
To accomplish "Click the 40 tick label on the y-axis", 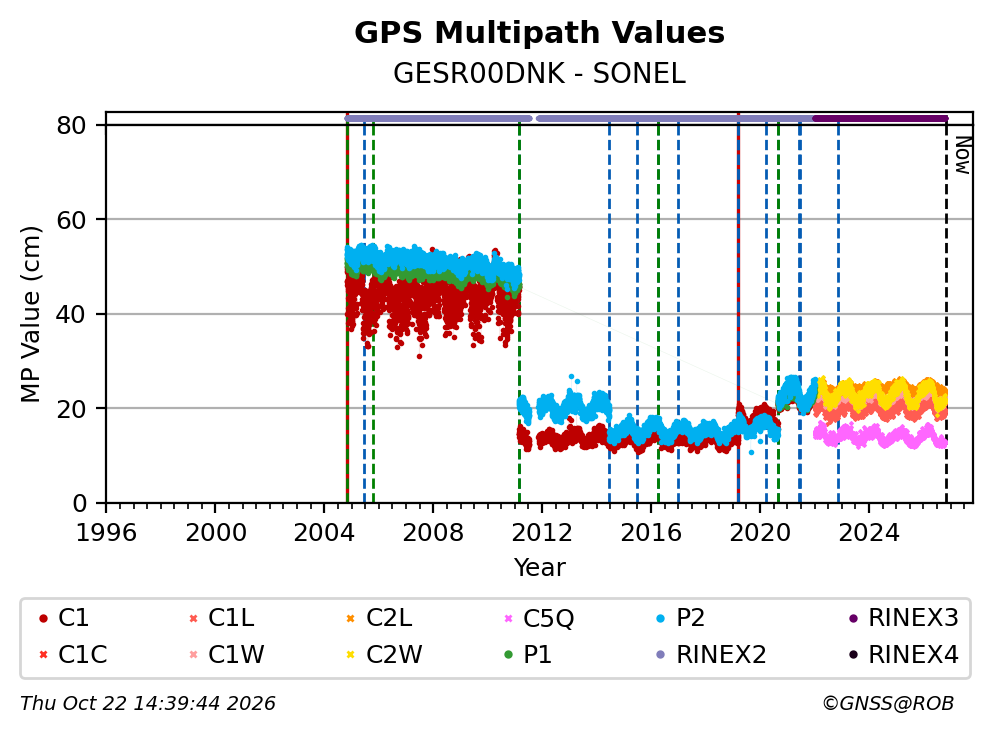I will click(71, 314).
